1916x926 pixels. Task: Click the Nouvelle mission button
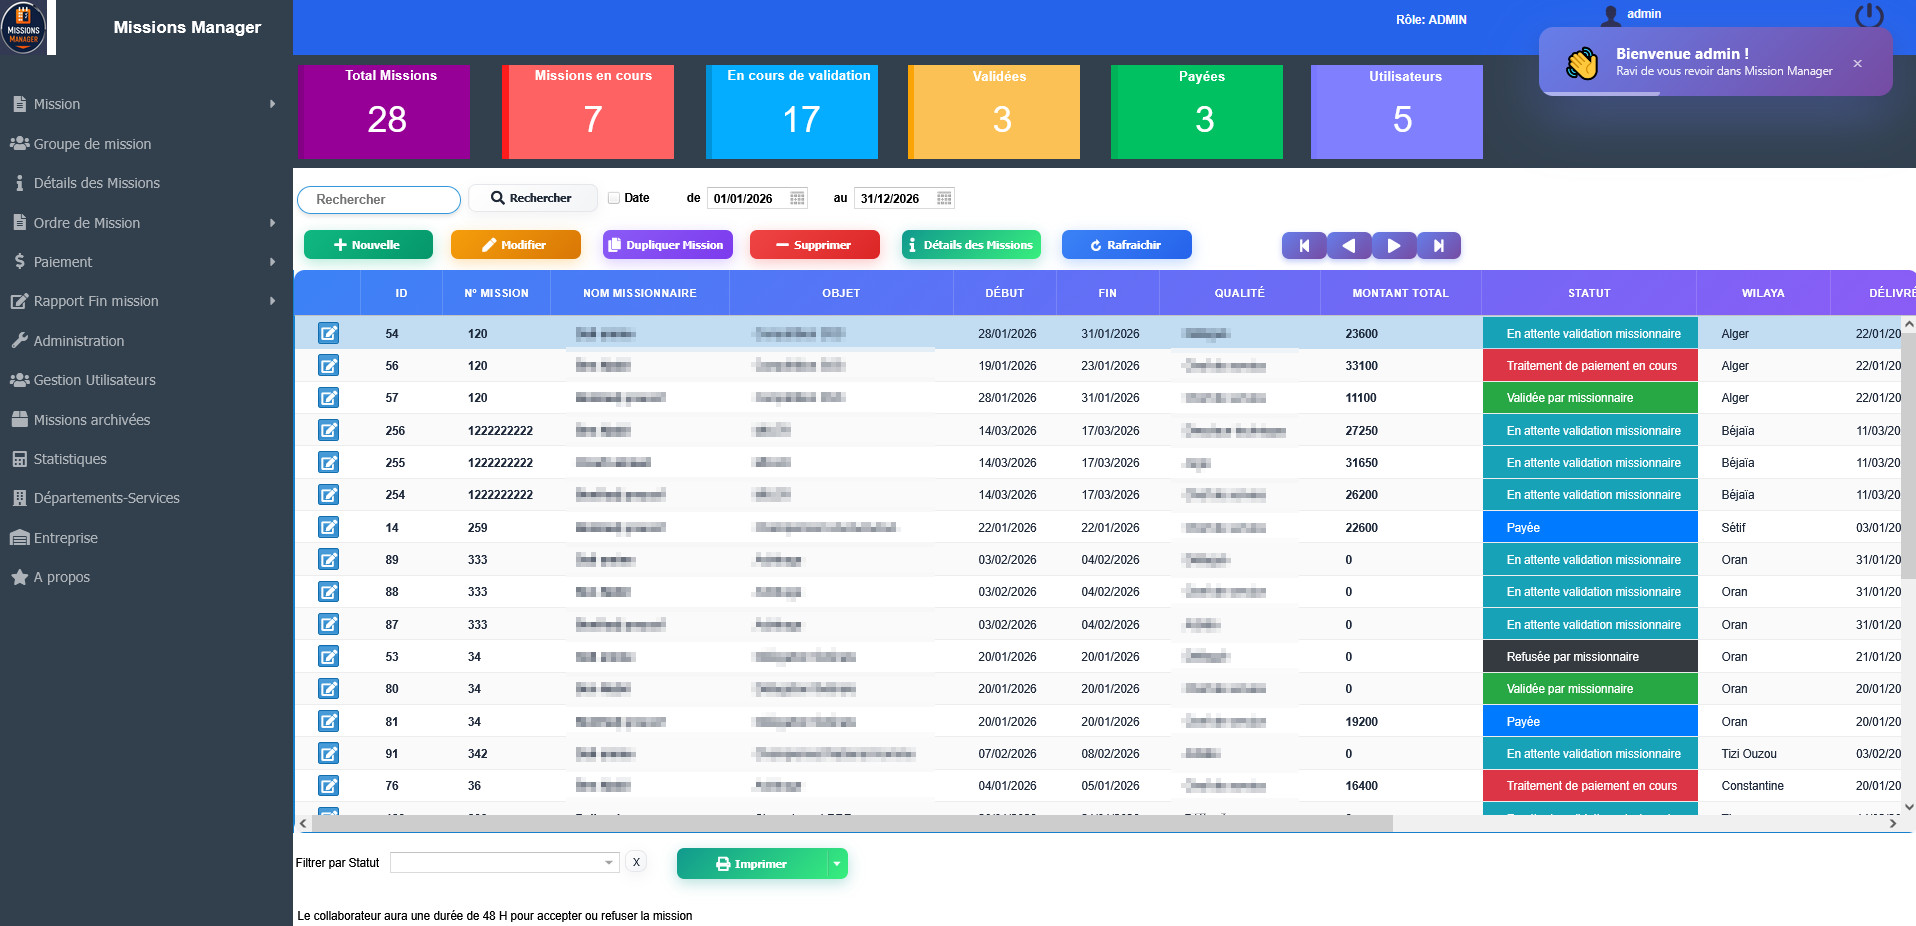[x=367, y=245]
